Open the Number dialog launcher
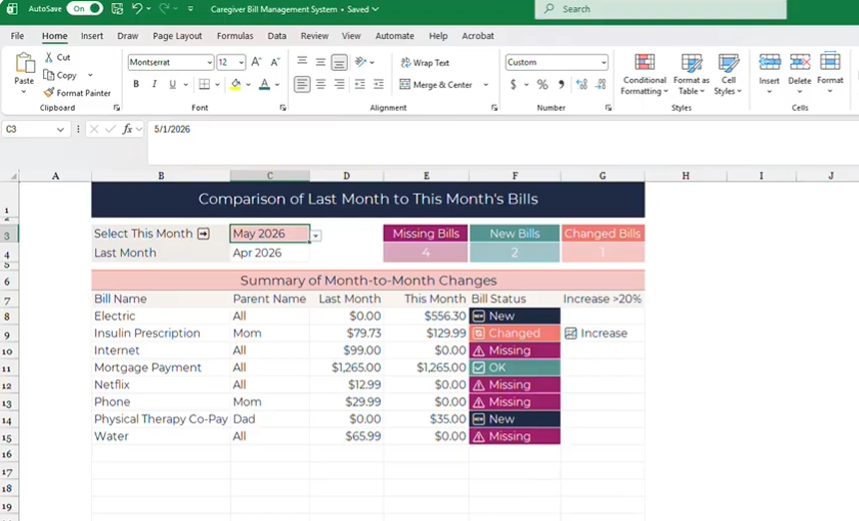This screenshot has width=859, height=521. coord(608,108)
